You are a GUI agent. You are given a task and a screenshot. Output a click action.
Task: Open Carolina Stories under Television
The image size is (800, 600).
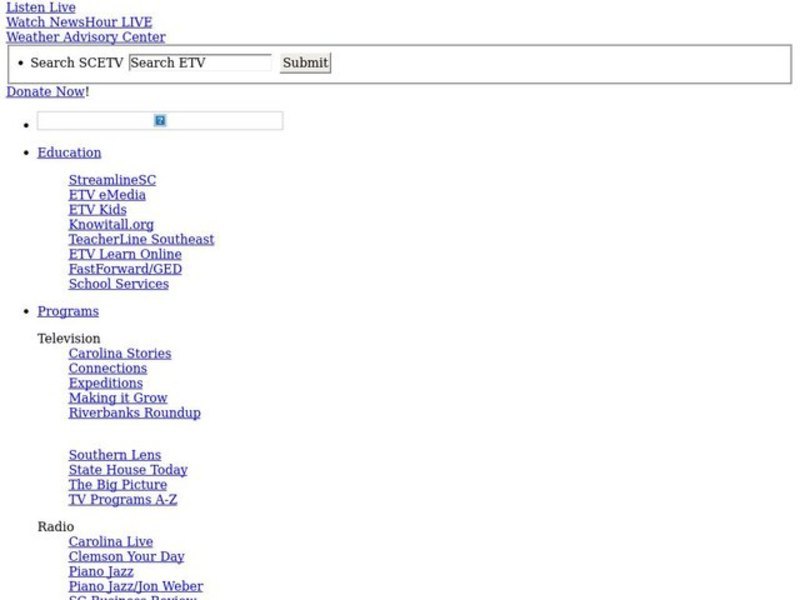click(x=119, y=353)
